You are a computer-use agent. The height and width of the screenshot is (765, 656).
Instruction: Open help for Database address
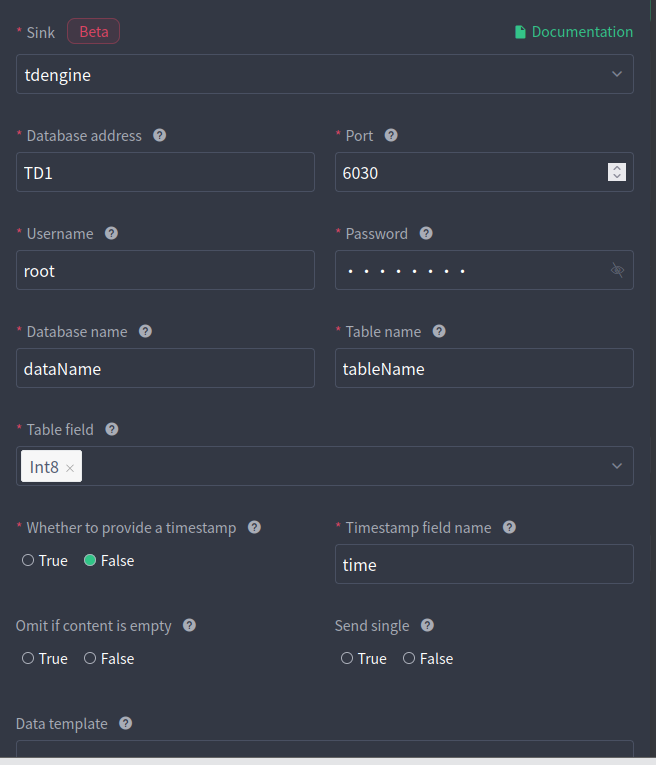click(159, 135)
